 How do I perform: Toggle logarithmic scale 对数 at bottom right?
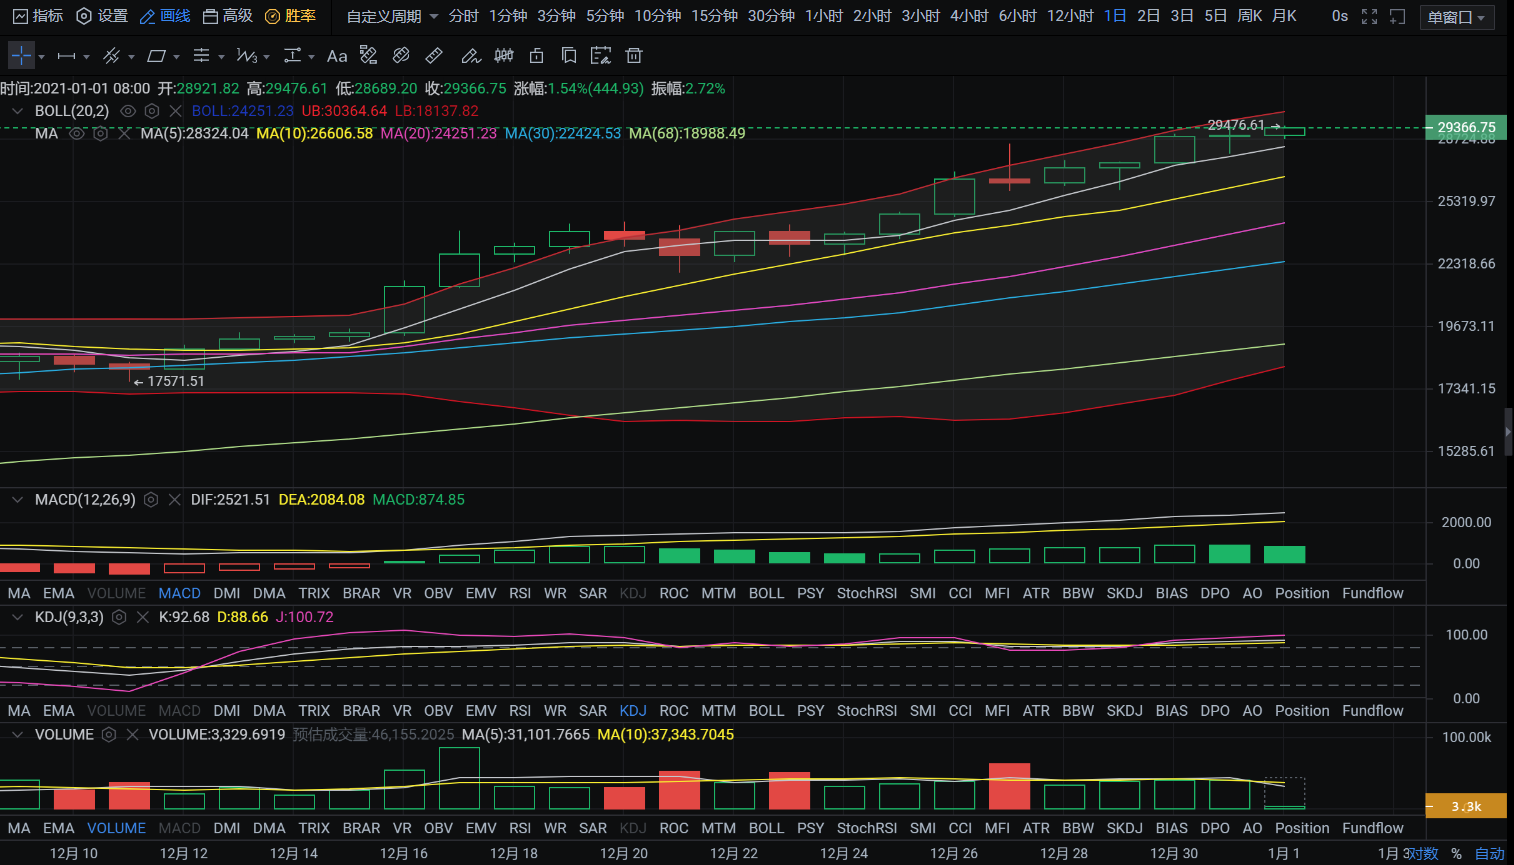tap(1423, 853)
